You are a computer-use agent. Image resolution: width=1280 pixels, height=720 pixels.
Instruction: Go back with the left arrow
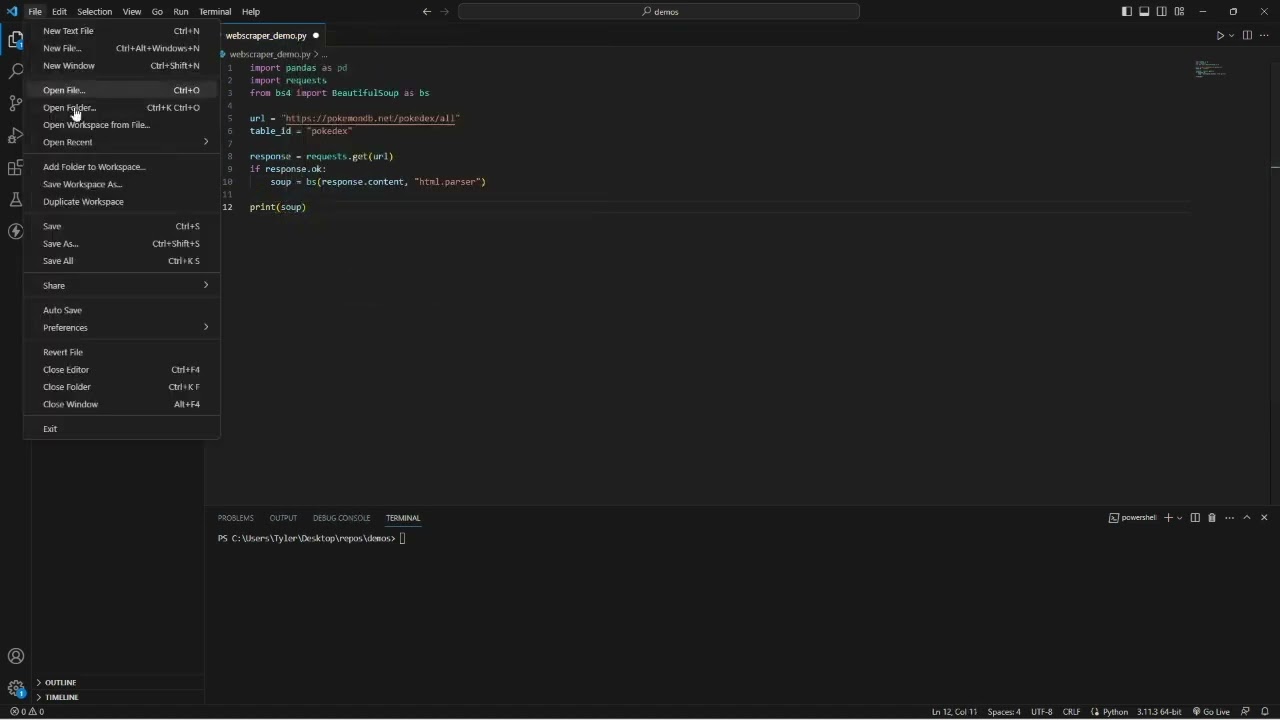click(x=427, y=12)
